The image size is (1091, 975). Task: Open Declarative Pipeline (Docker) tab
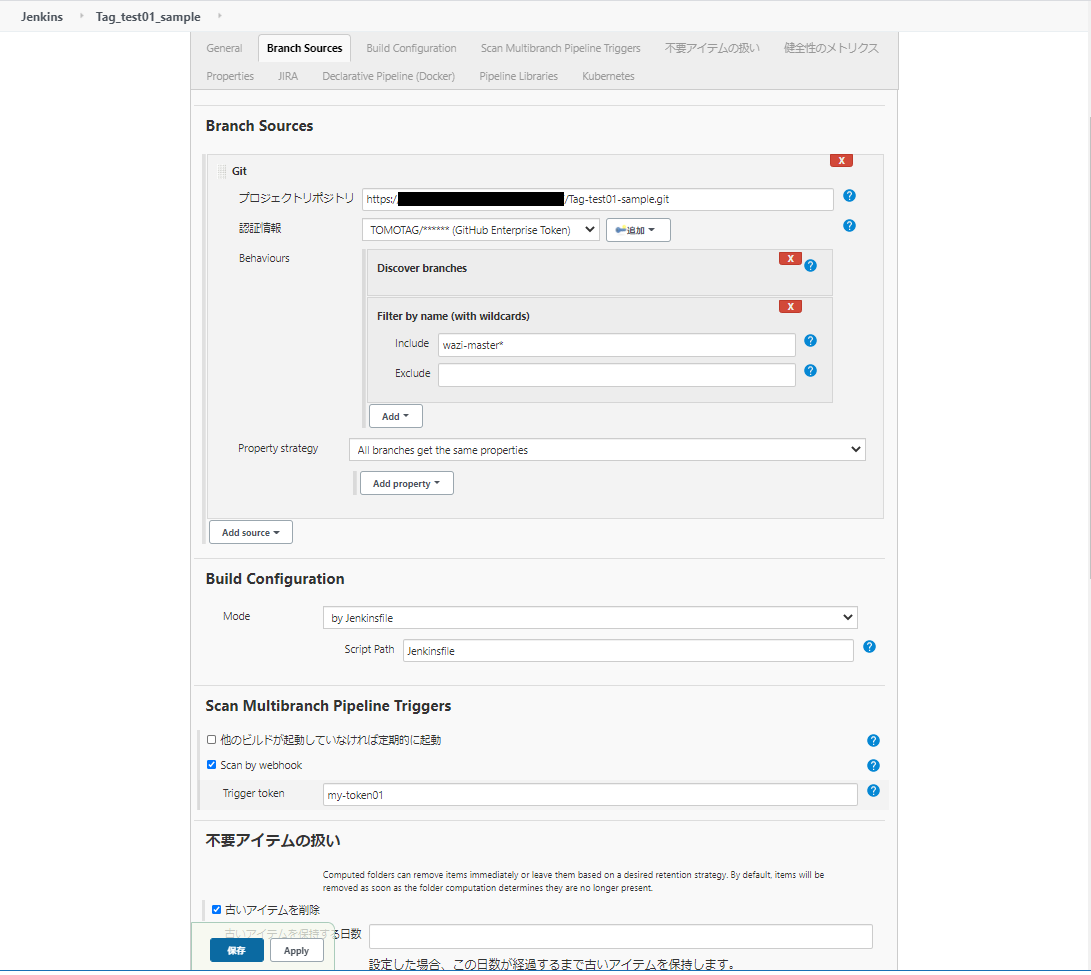[x=388, y=76]
